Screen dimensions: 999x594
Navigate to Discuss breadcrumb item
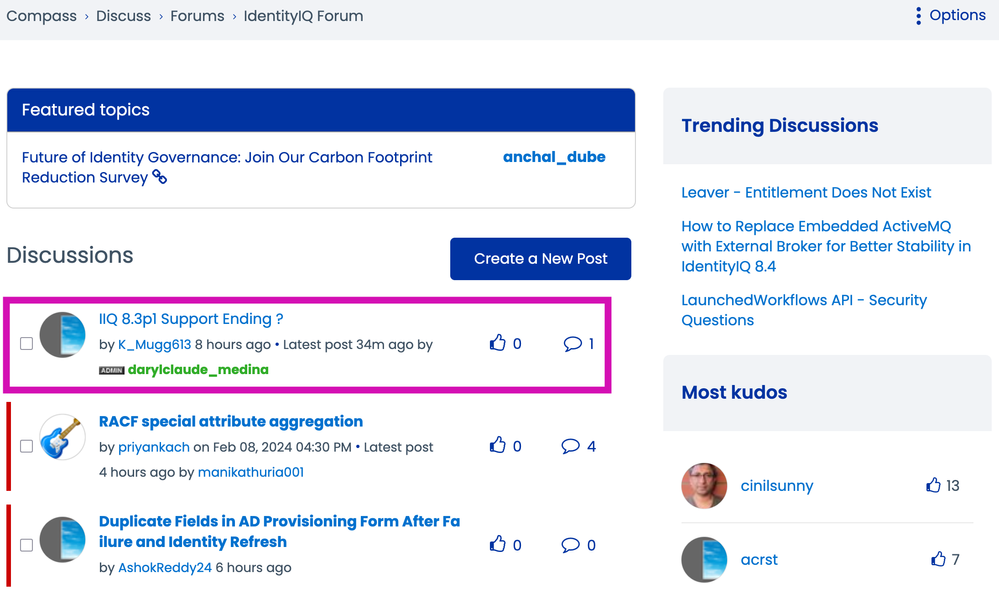(x=124, y=16)
